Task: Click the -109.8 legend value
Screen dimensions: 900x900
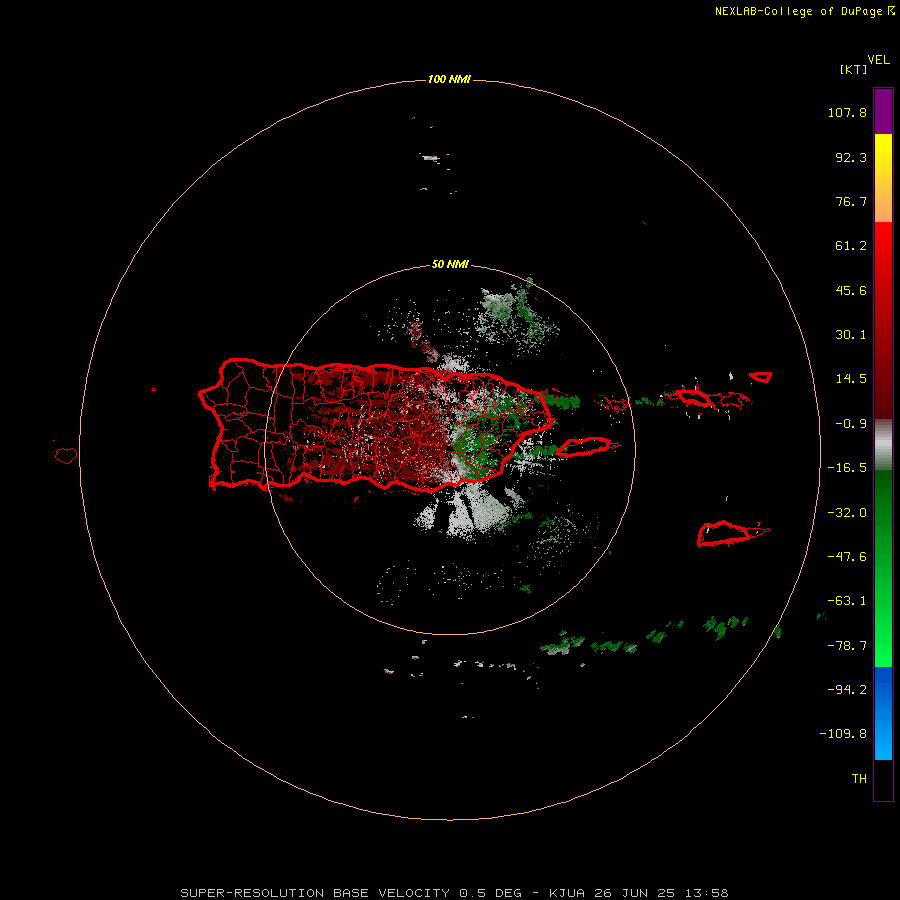Action: tap(843, 734)
